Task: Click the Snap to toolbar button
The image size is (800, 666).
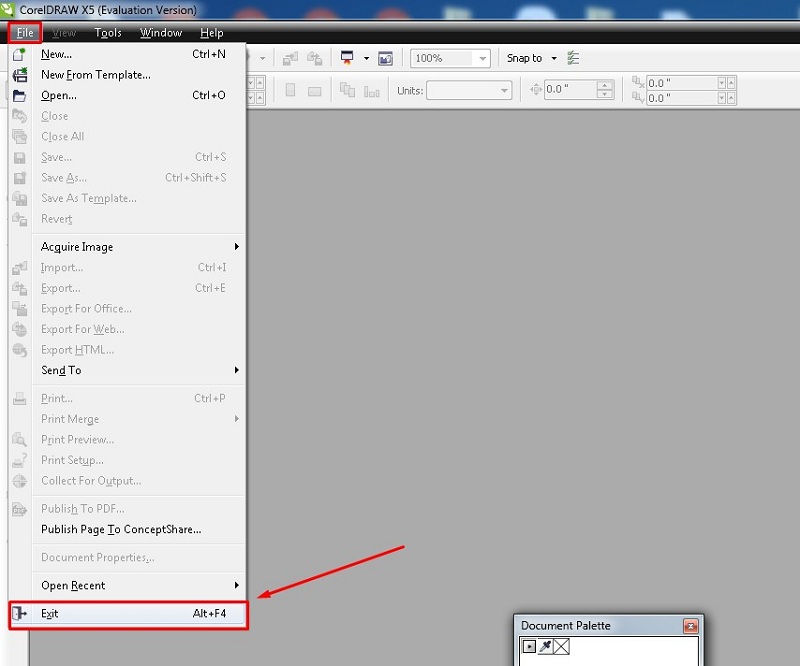Action: (529, 58)
